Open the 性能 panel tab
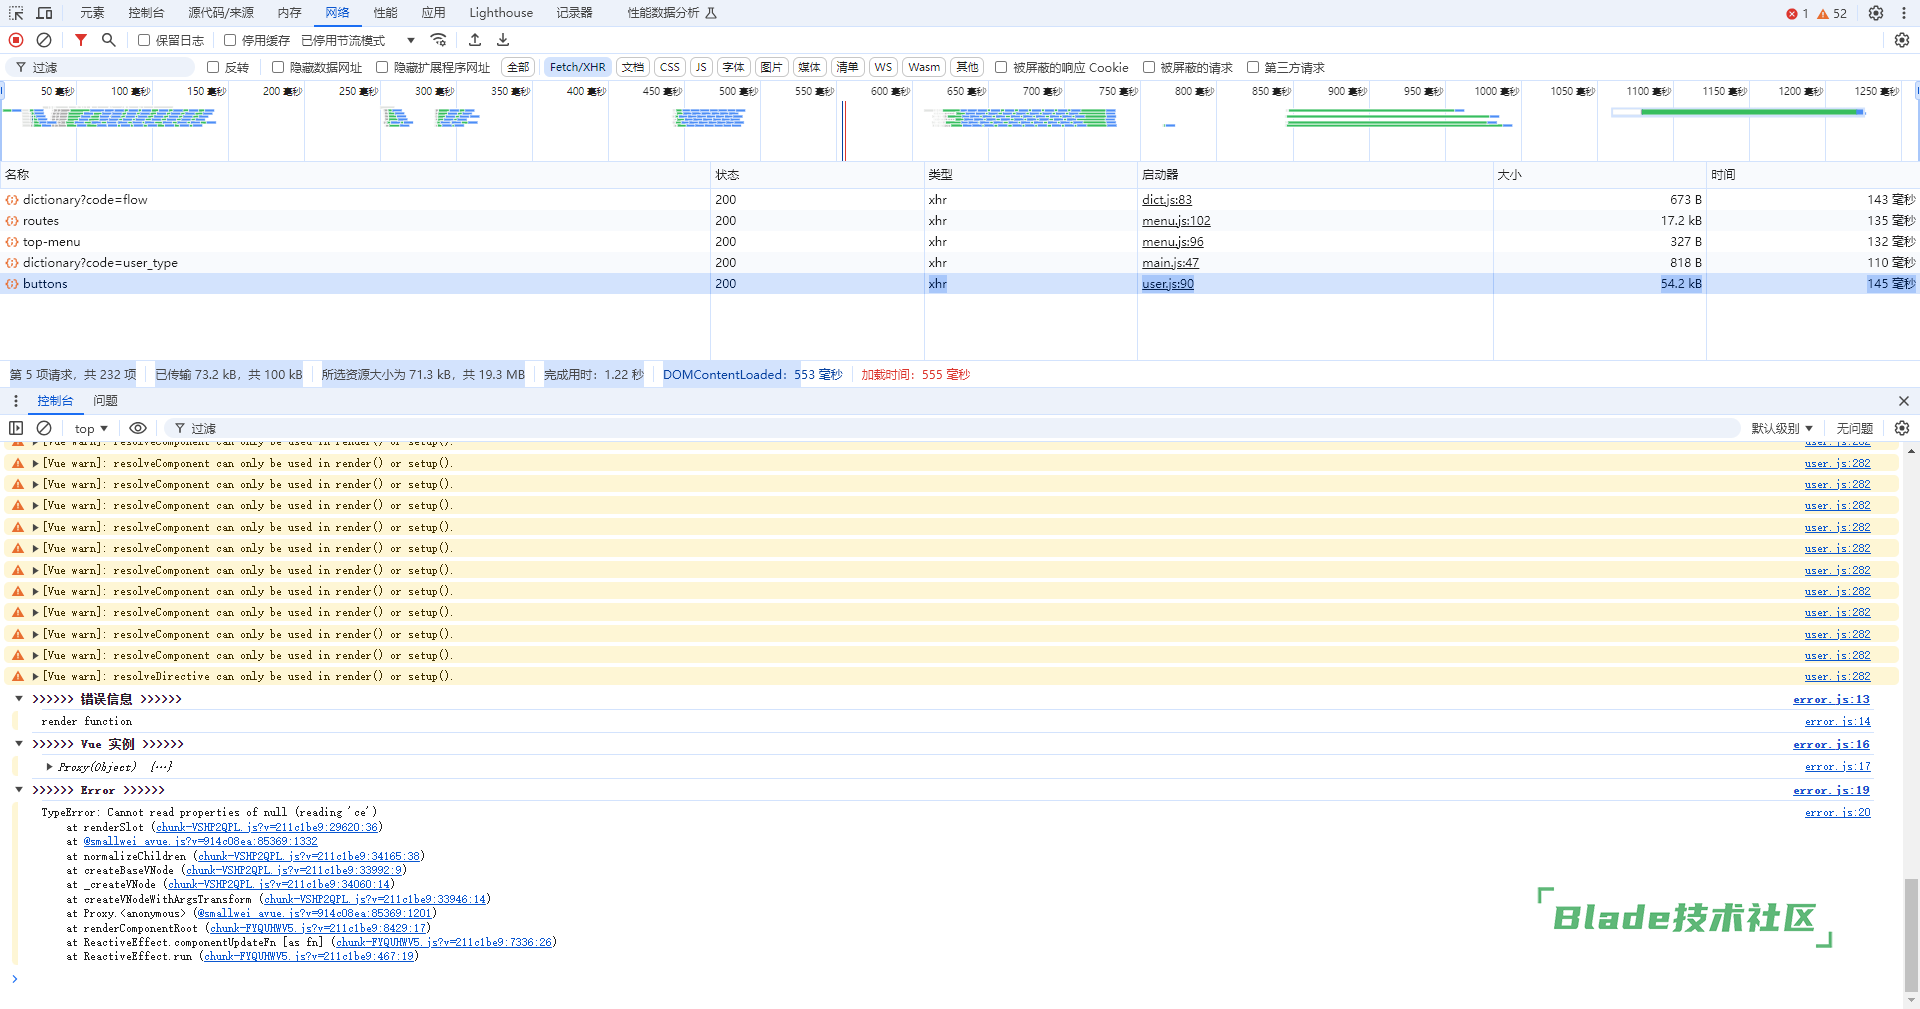The image size is (1920, 1009). tap(385, 13)
